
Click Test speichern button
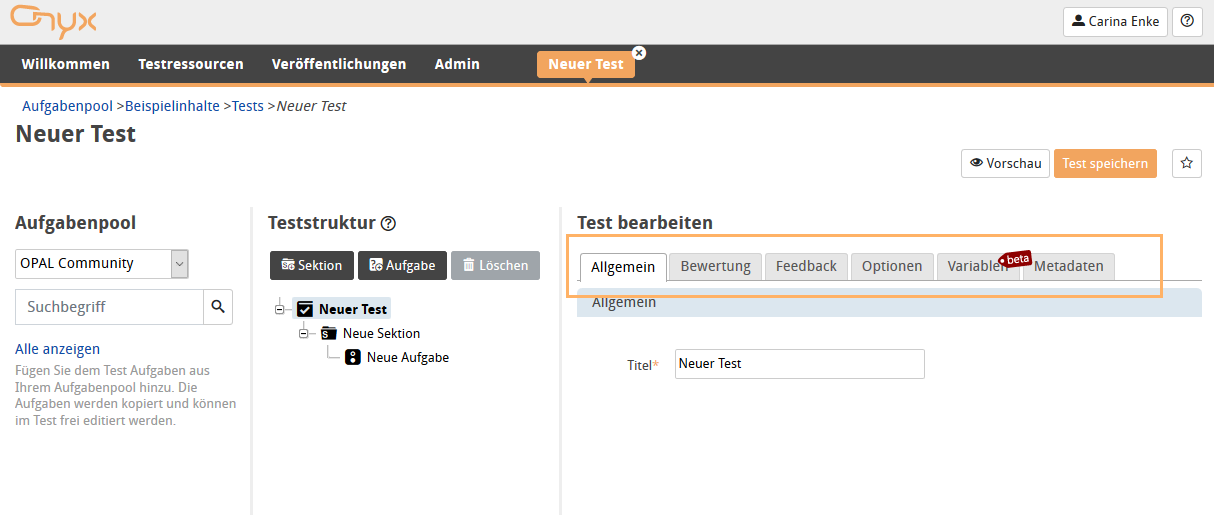click(1105, 163)
